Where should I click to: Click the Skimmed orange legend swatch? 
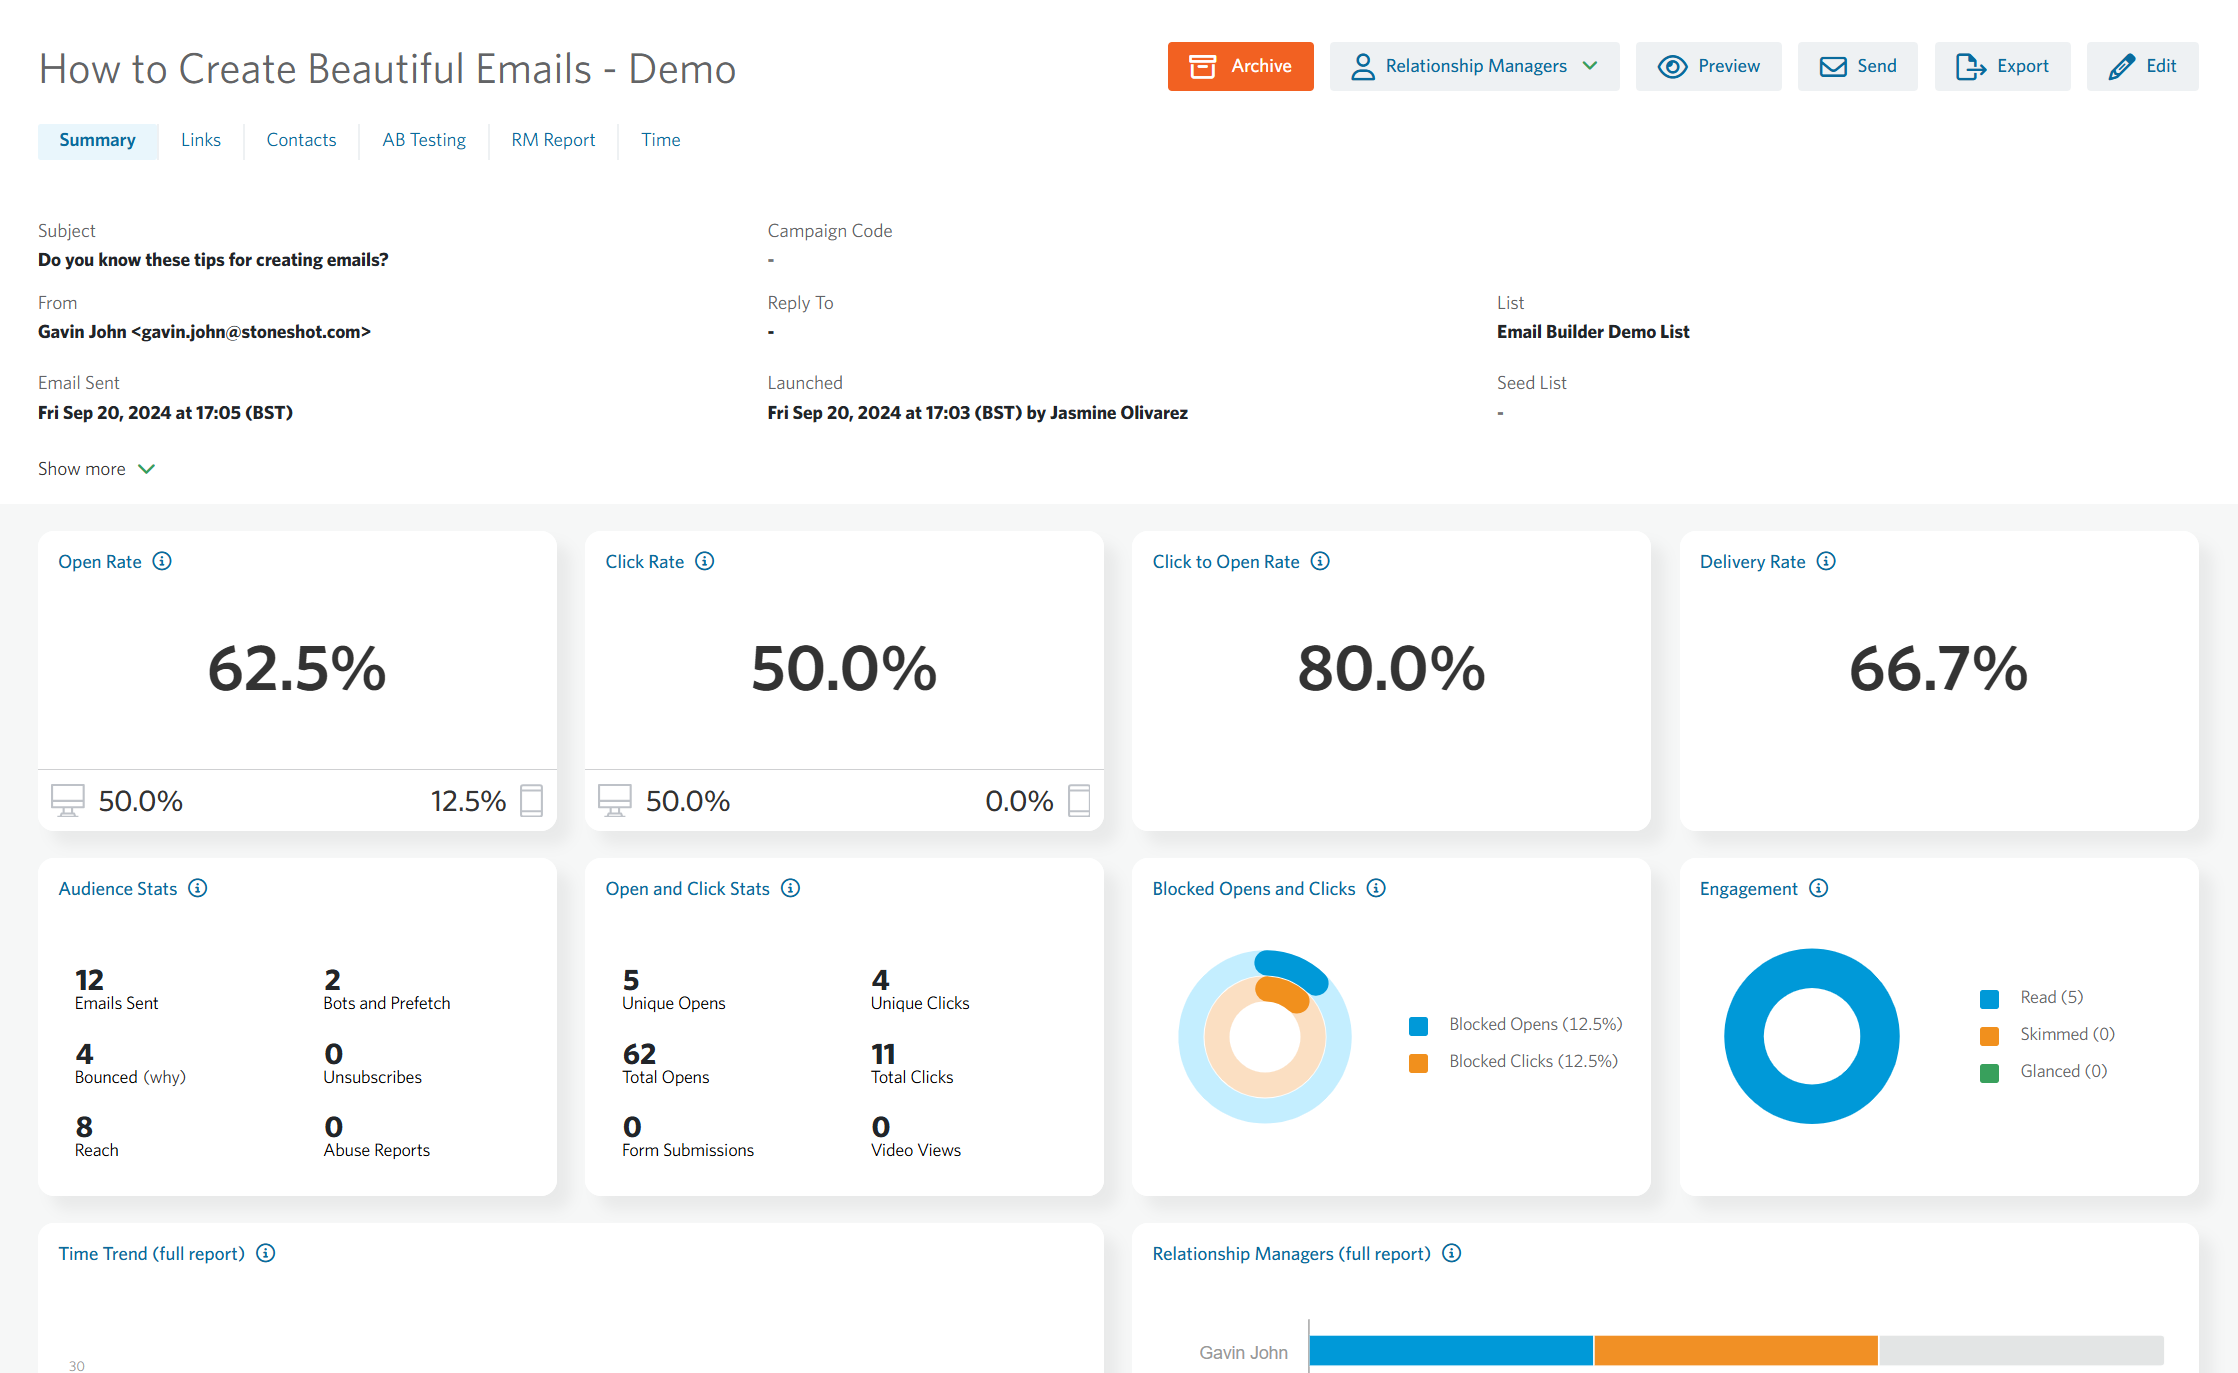point(1989,1035)
